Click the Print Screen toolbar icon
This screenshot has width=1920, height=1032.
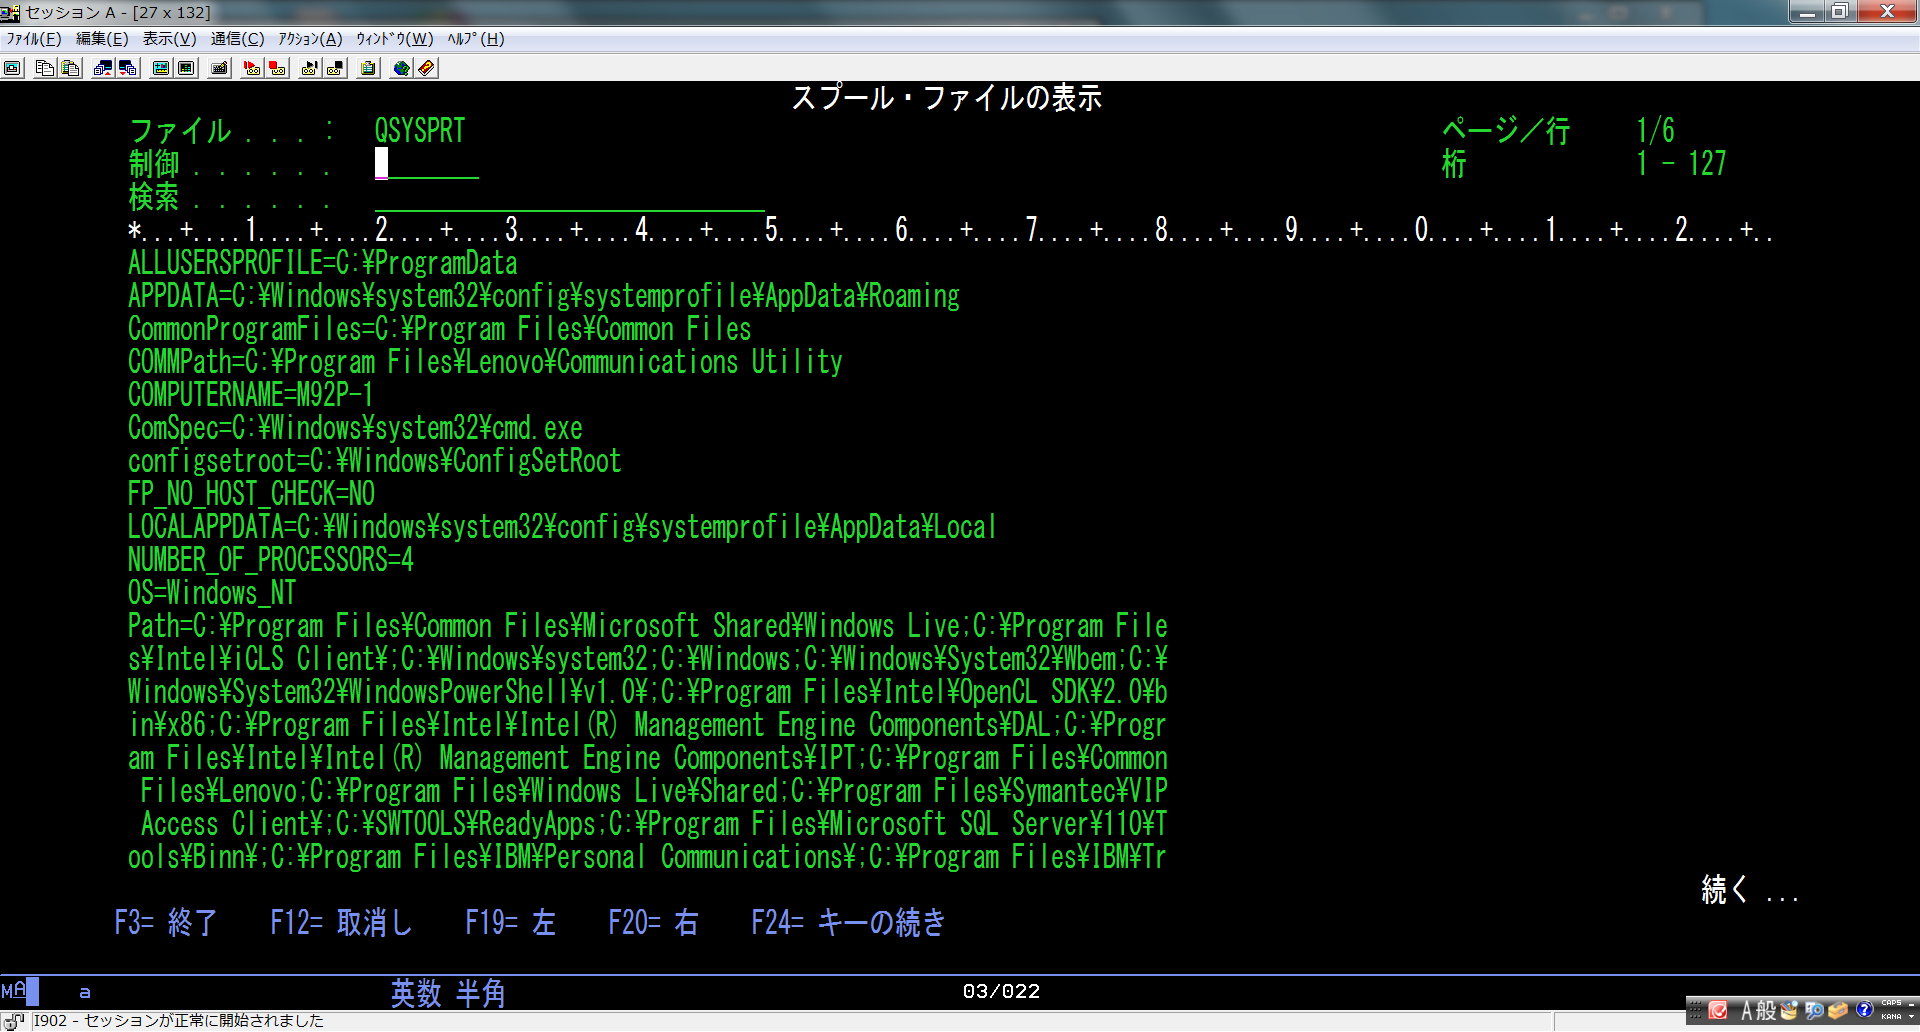(x=13, y=68)
